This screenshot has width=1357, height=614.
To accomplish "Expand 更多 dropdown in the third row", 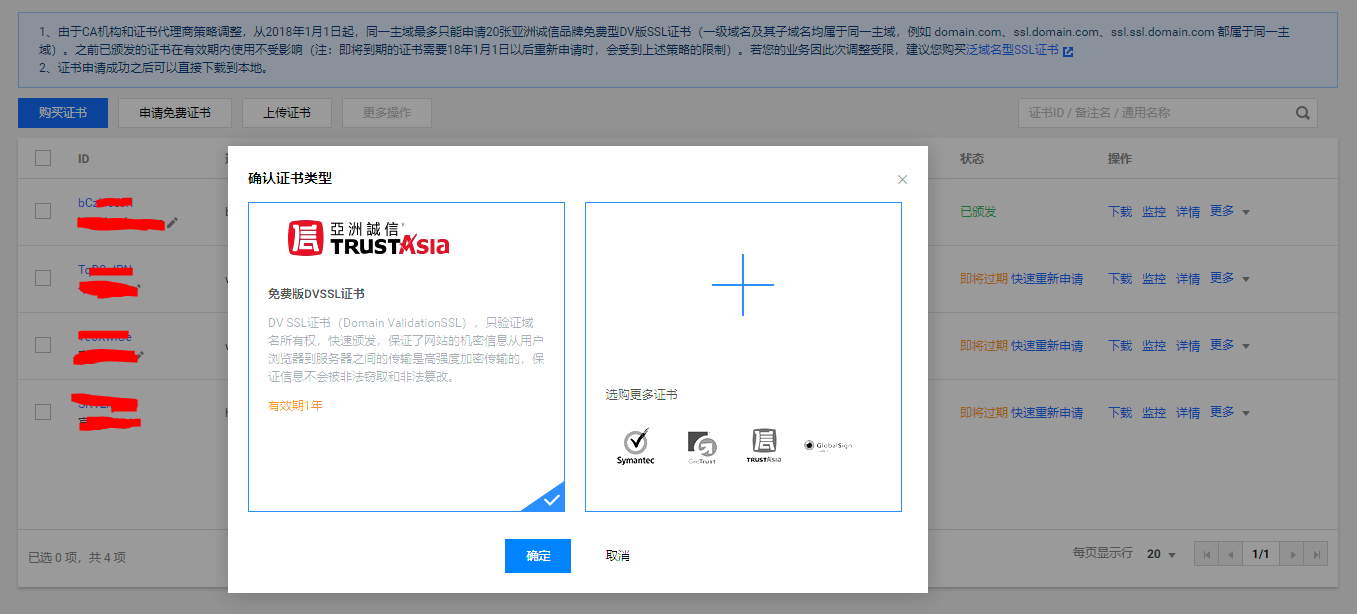I will click(1230, 346).
